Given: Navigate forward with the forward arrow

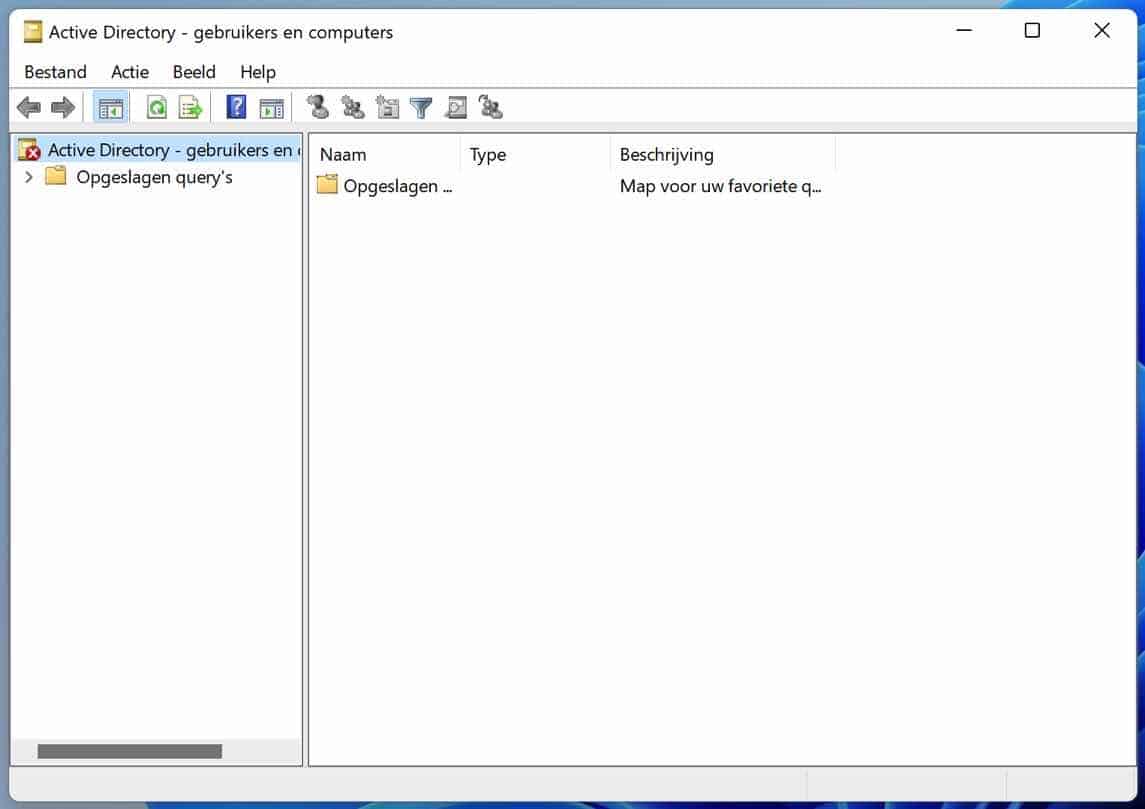Looking at the screenshot, I should tap(61, 107).
